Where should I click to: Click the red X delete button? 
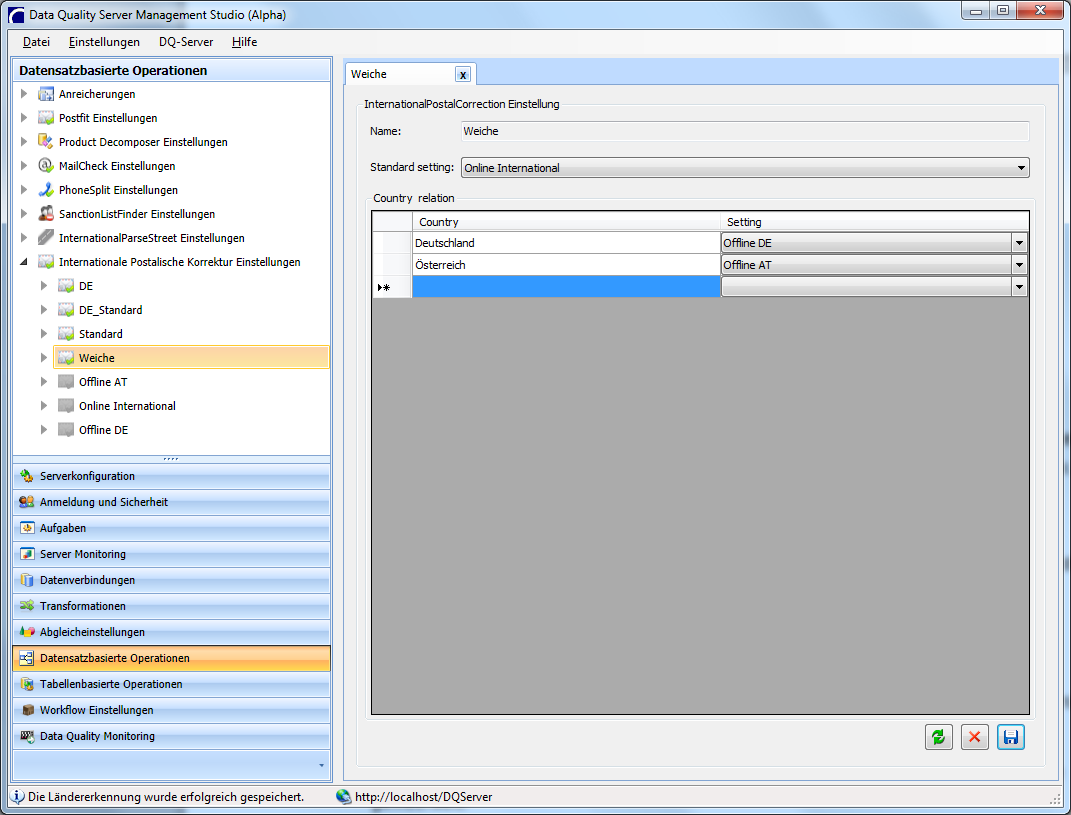(975, 737)
